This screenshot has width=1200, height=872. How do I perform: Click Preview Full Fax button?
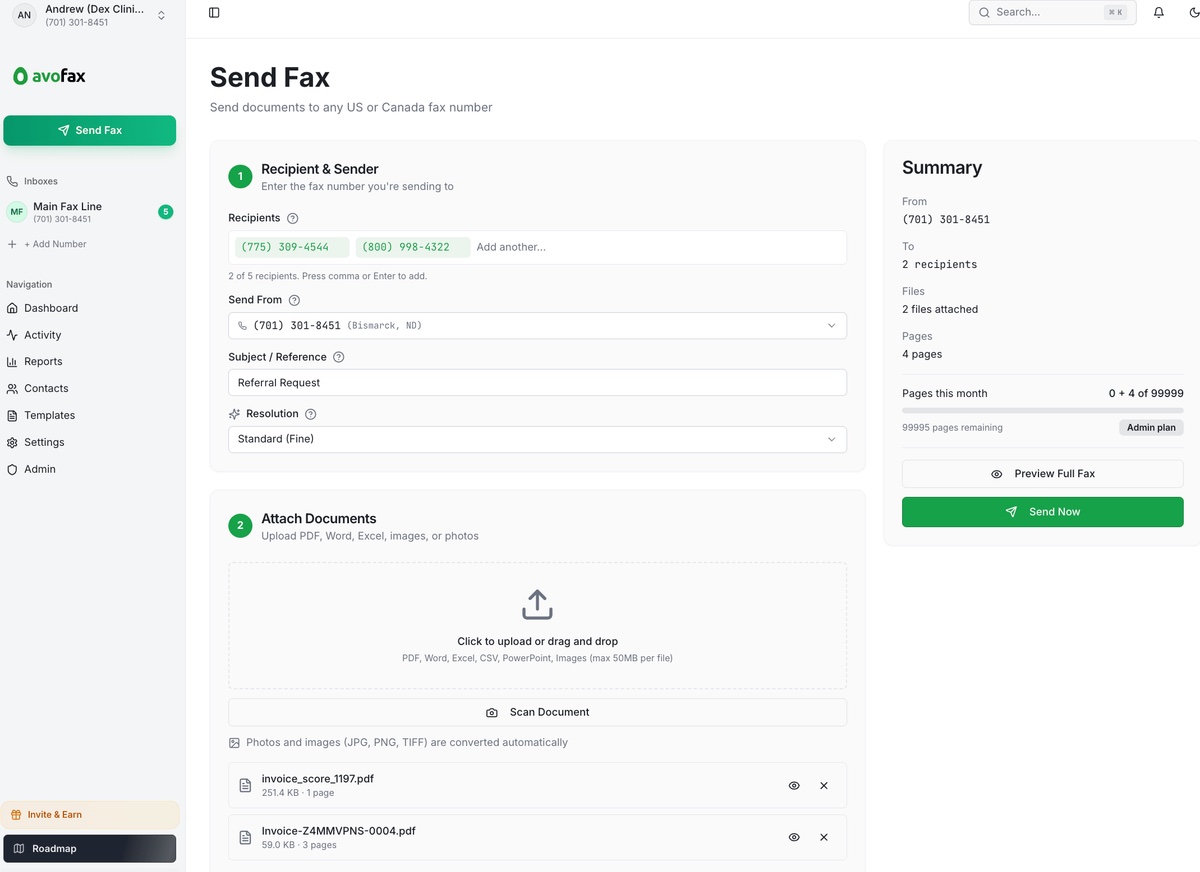(x=1042, y=474)
